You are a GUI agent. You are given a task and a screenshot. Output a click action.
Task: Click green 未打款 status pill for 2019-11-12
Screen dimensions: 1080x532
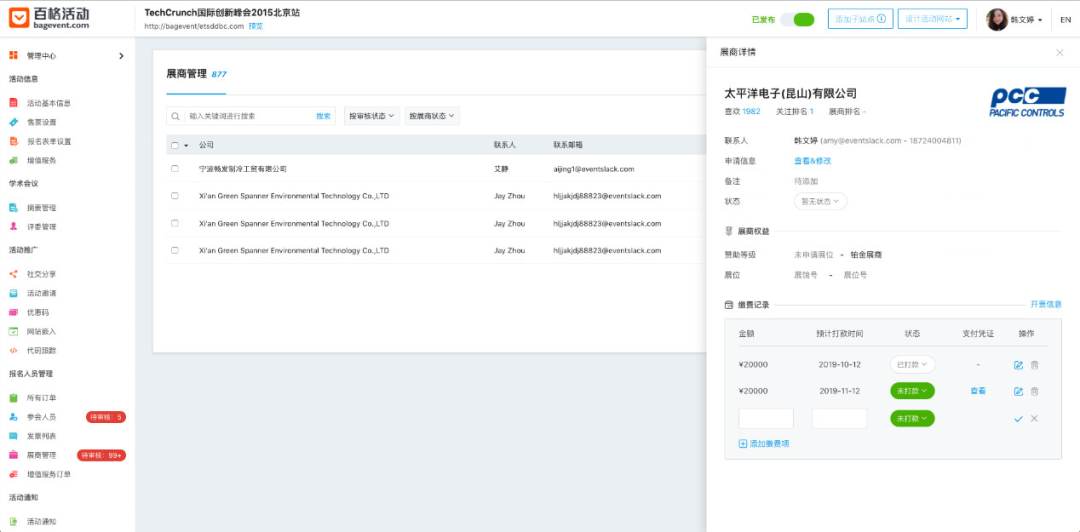pos(912,391)
